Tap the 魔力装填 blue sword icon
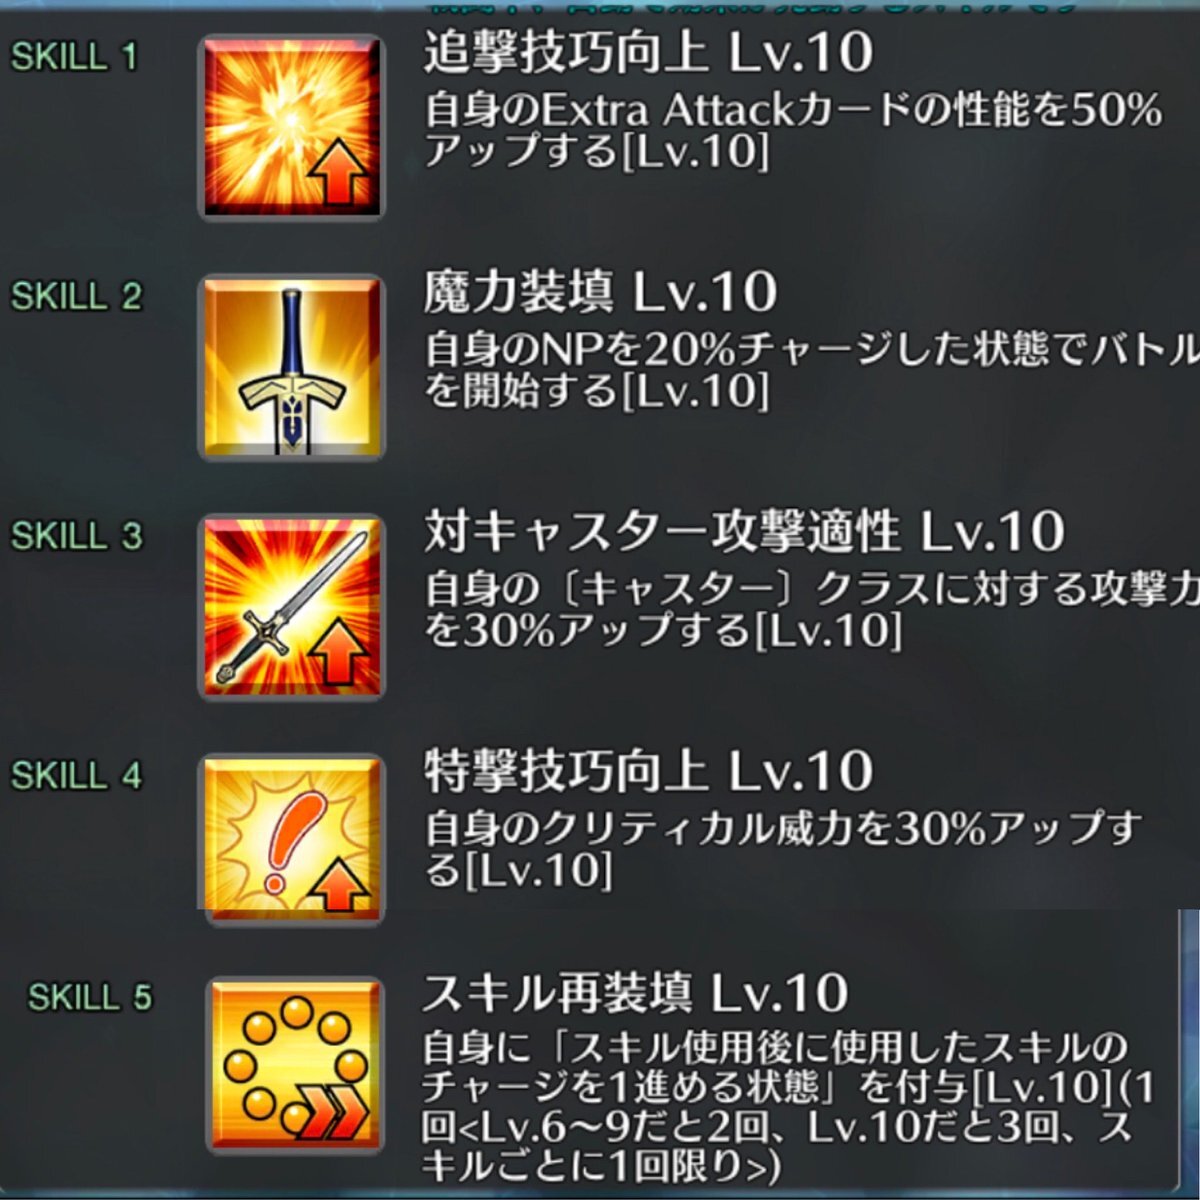The image size is (1200, 1200). click(x=292, y=368)
